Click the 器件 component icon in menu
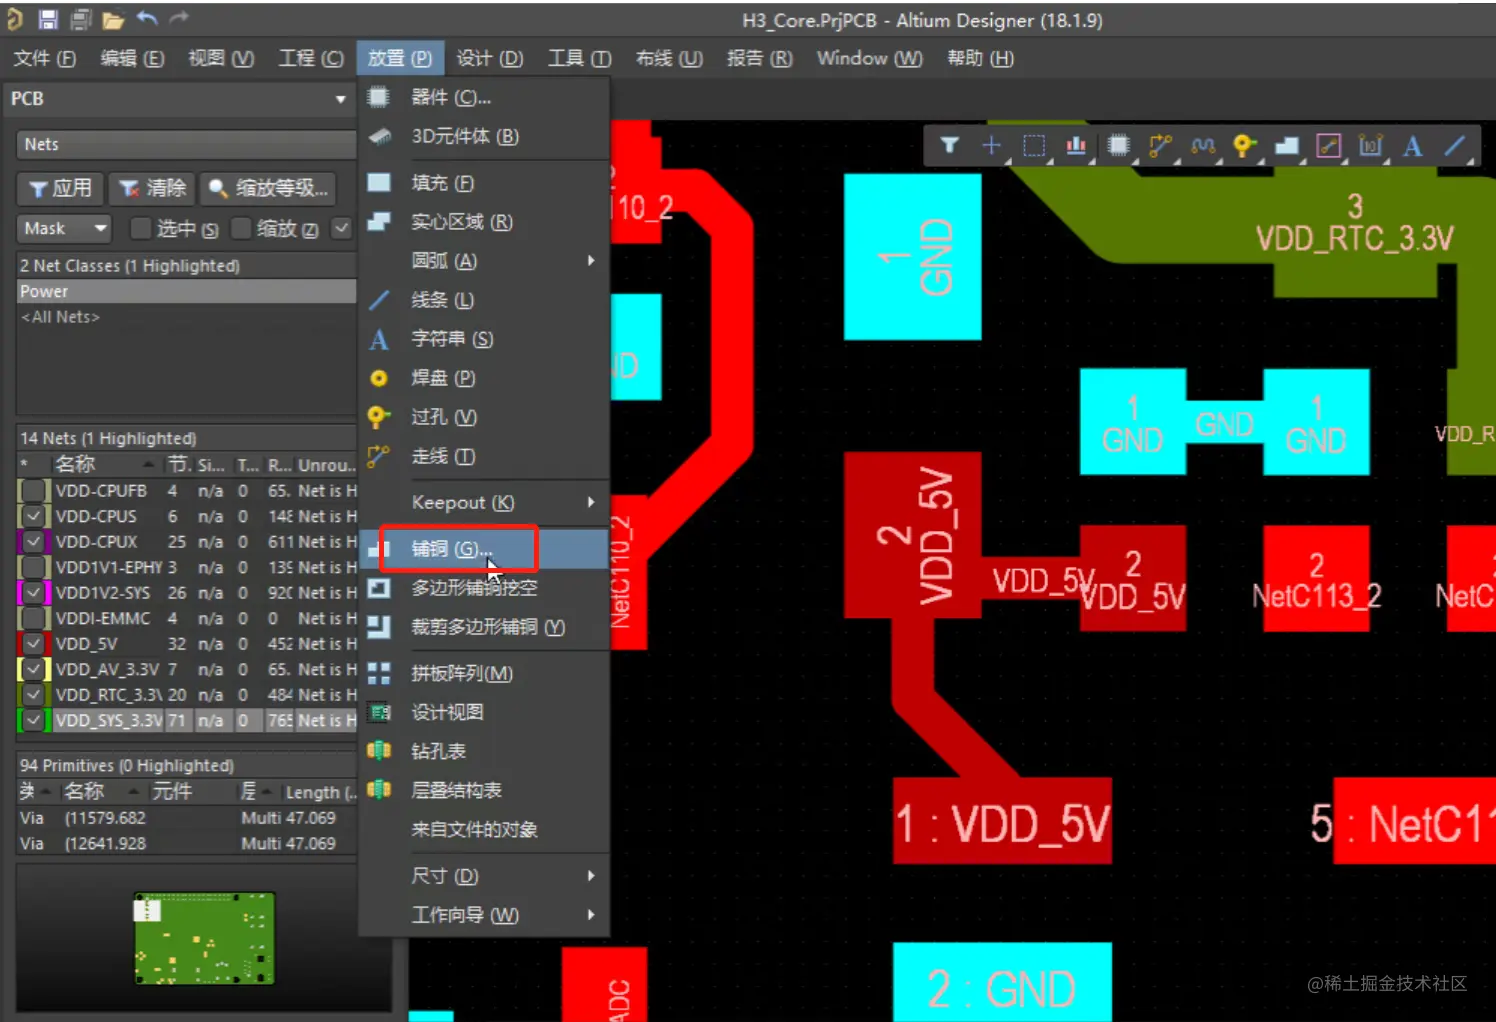Viewport: 1496px width, 1022px height. tap(378, 97)
